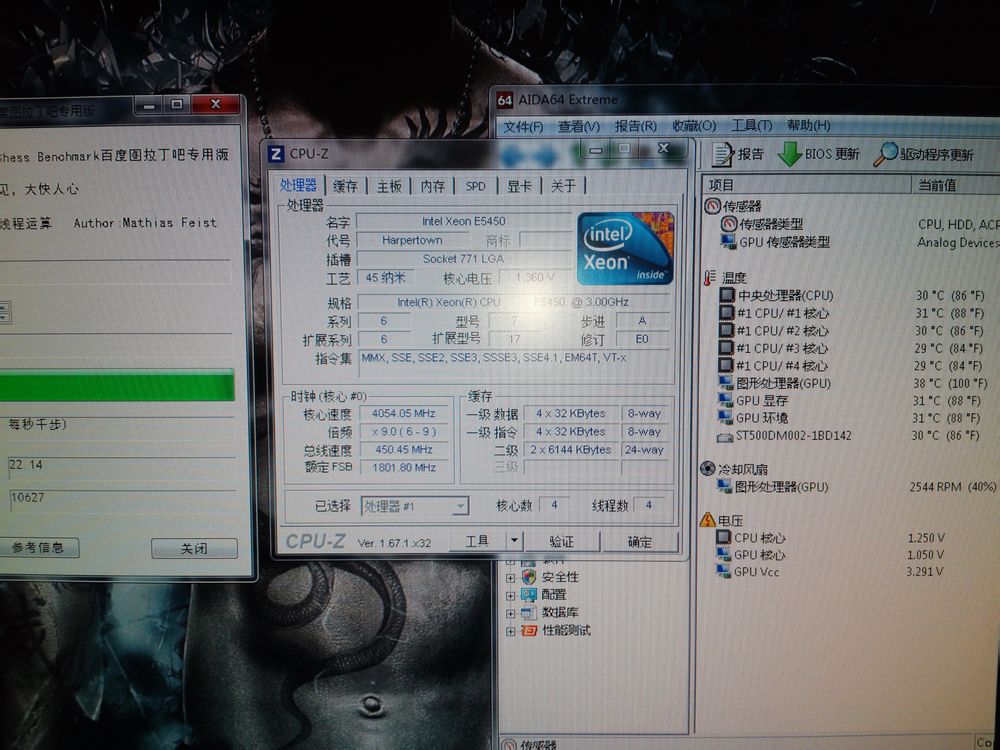Click the 2544 RPM (40%) fan value

[x=953, y=487]
